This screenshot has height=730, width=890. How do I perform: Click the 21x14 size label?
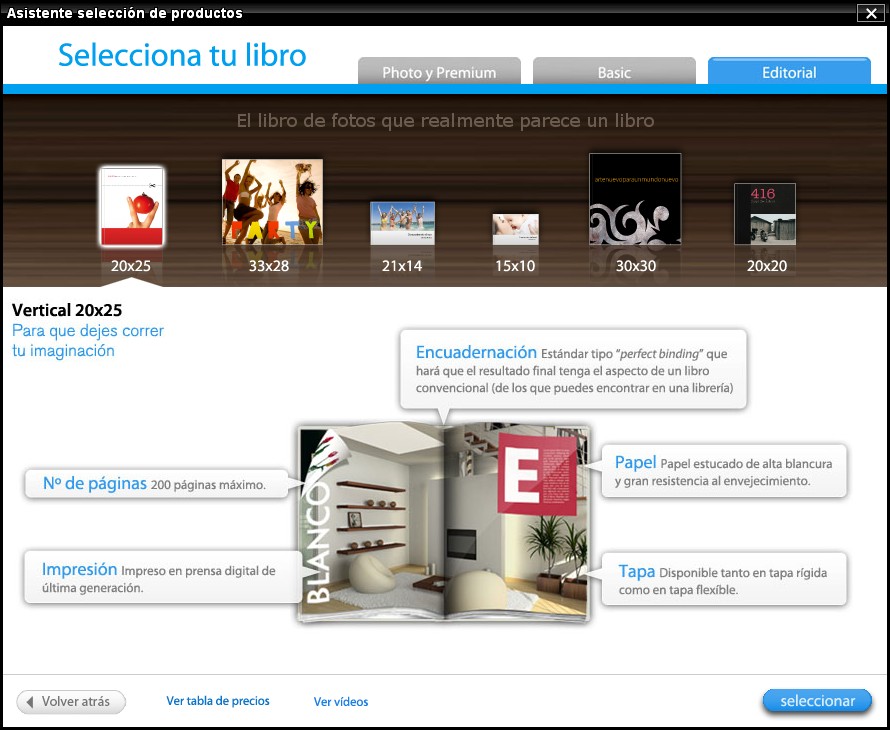tap(402, 266)
